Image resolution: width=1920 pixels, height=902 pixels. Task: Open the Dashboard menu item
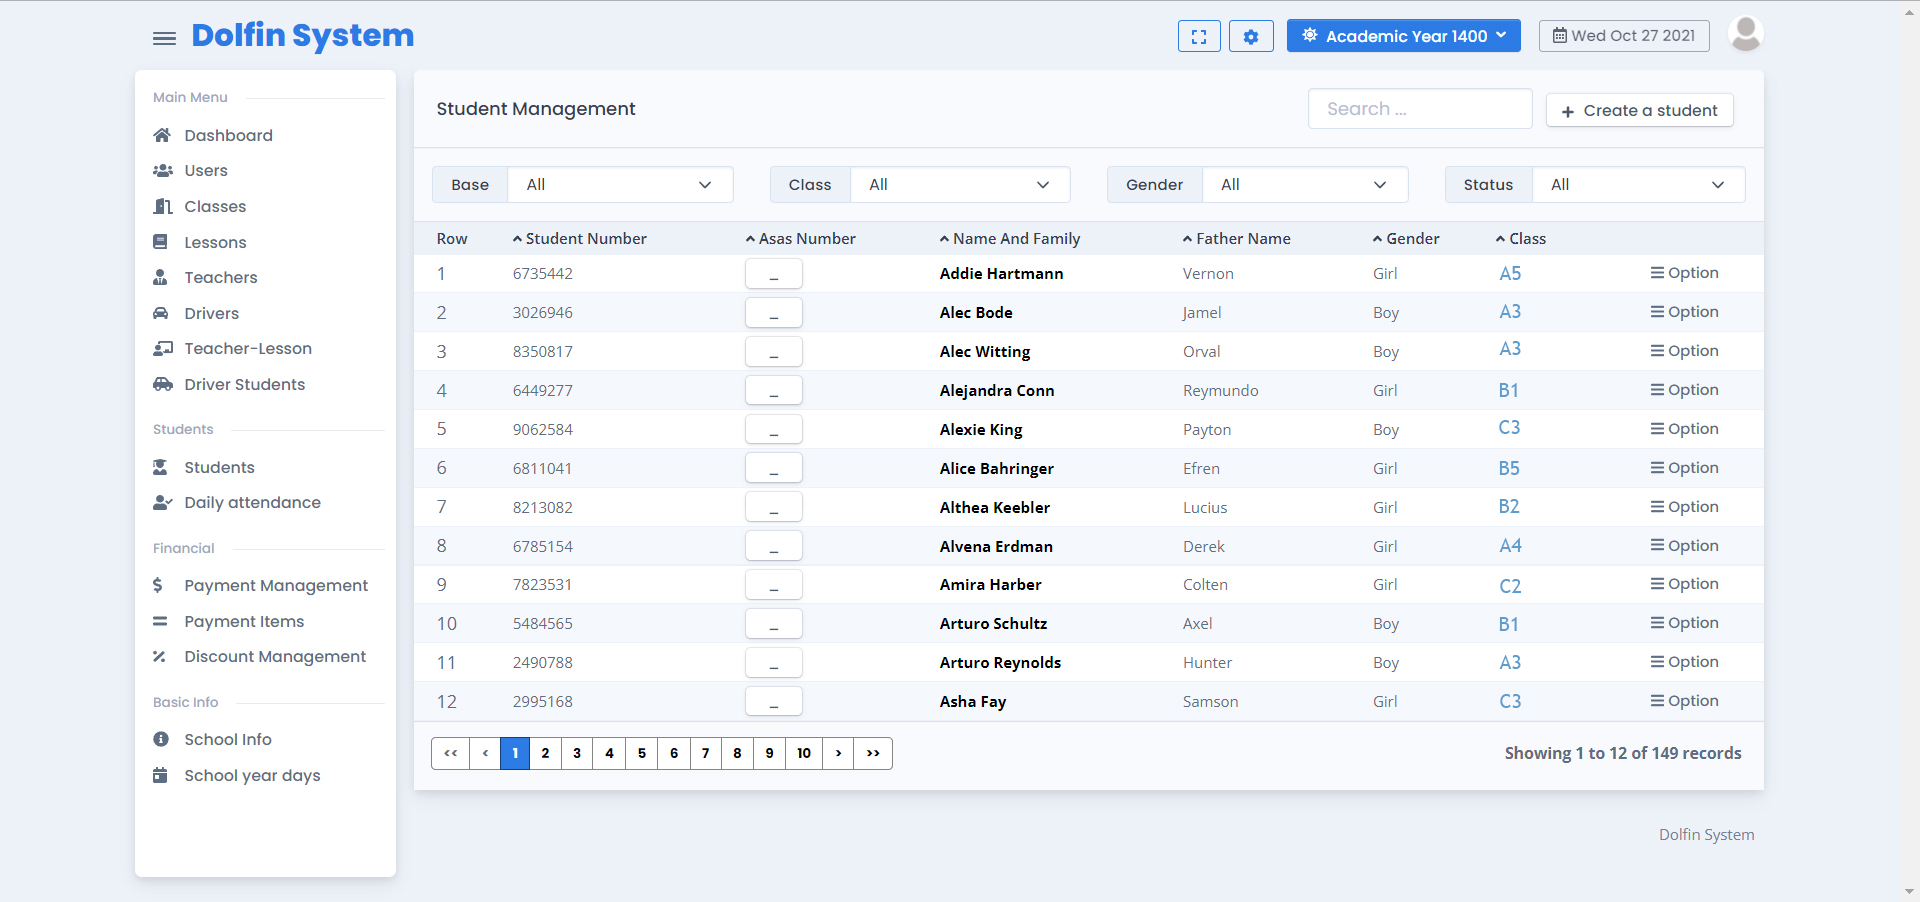[228, 135]
